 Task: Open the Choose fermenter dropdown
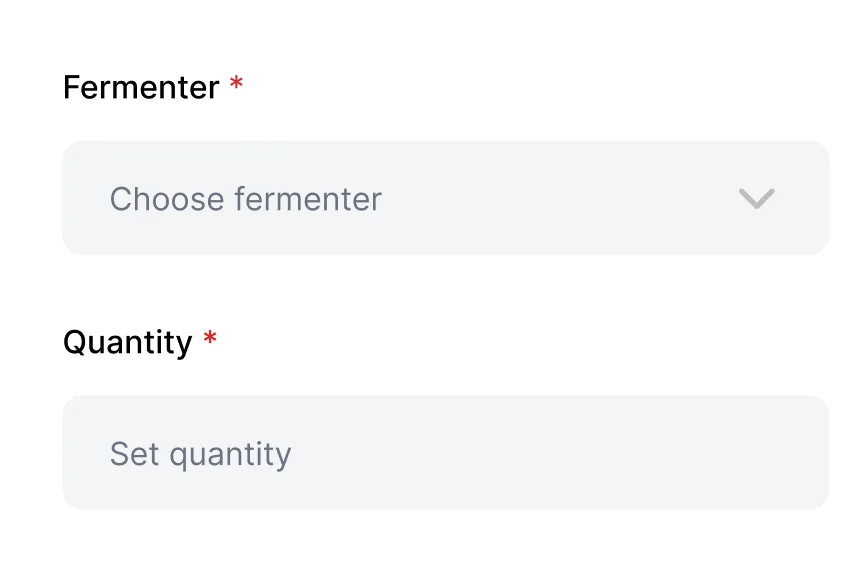coord(445,198)
